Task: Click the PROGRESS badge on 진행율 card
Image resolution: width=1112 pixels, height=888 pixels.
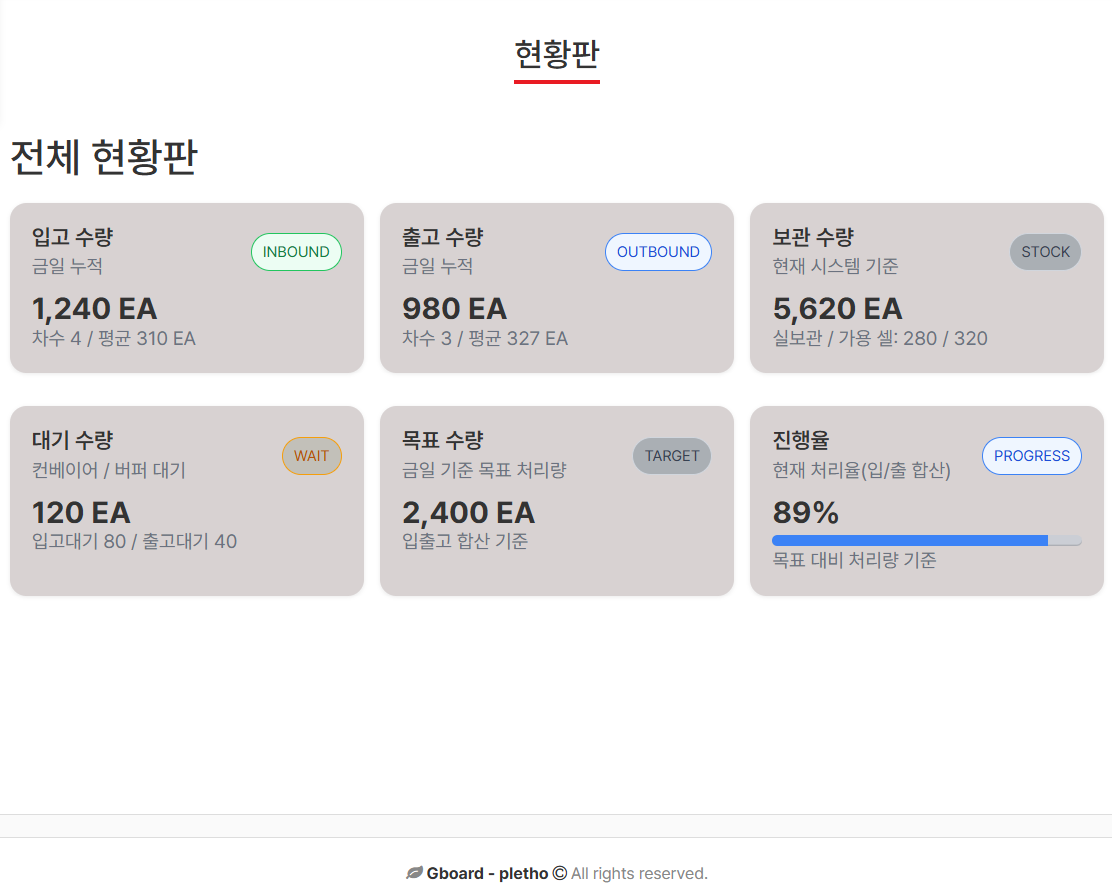Action: [1031, 456]
